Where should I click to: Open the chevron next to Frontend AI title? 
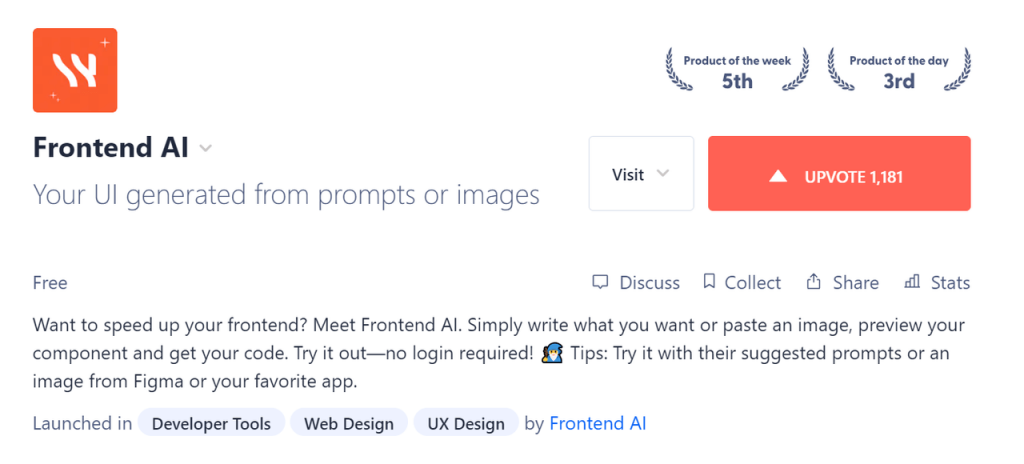(x=205, y=149)
